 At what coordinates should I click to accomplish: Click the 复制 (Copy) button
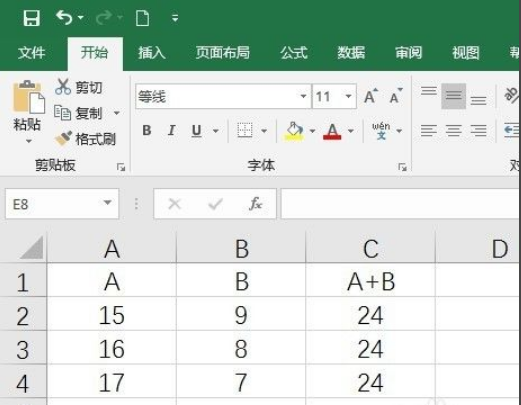point(78,113)
